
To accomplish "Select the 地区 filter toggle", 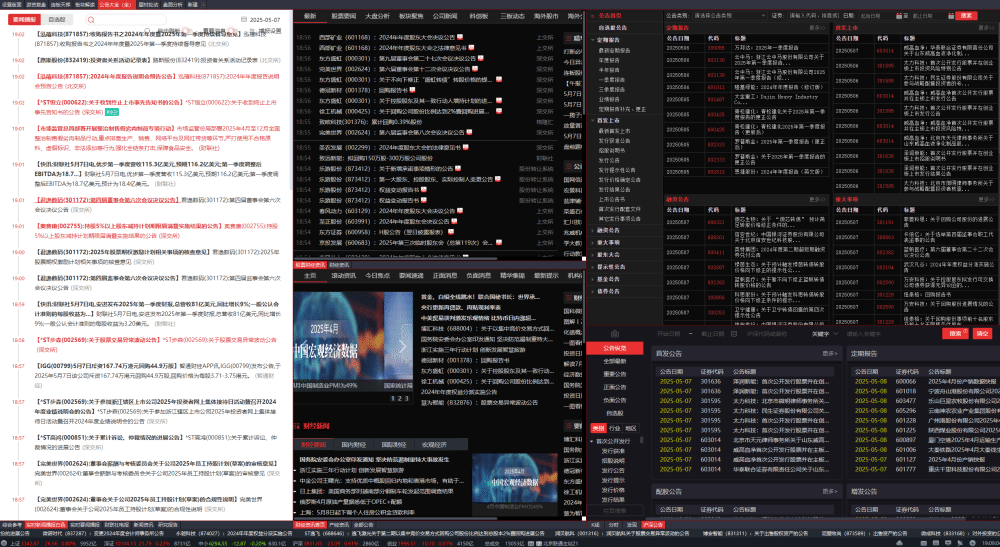I will click(x=631, y=428).
